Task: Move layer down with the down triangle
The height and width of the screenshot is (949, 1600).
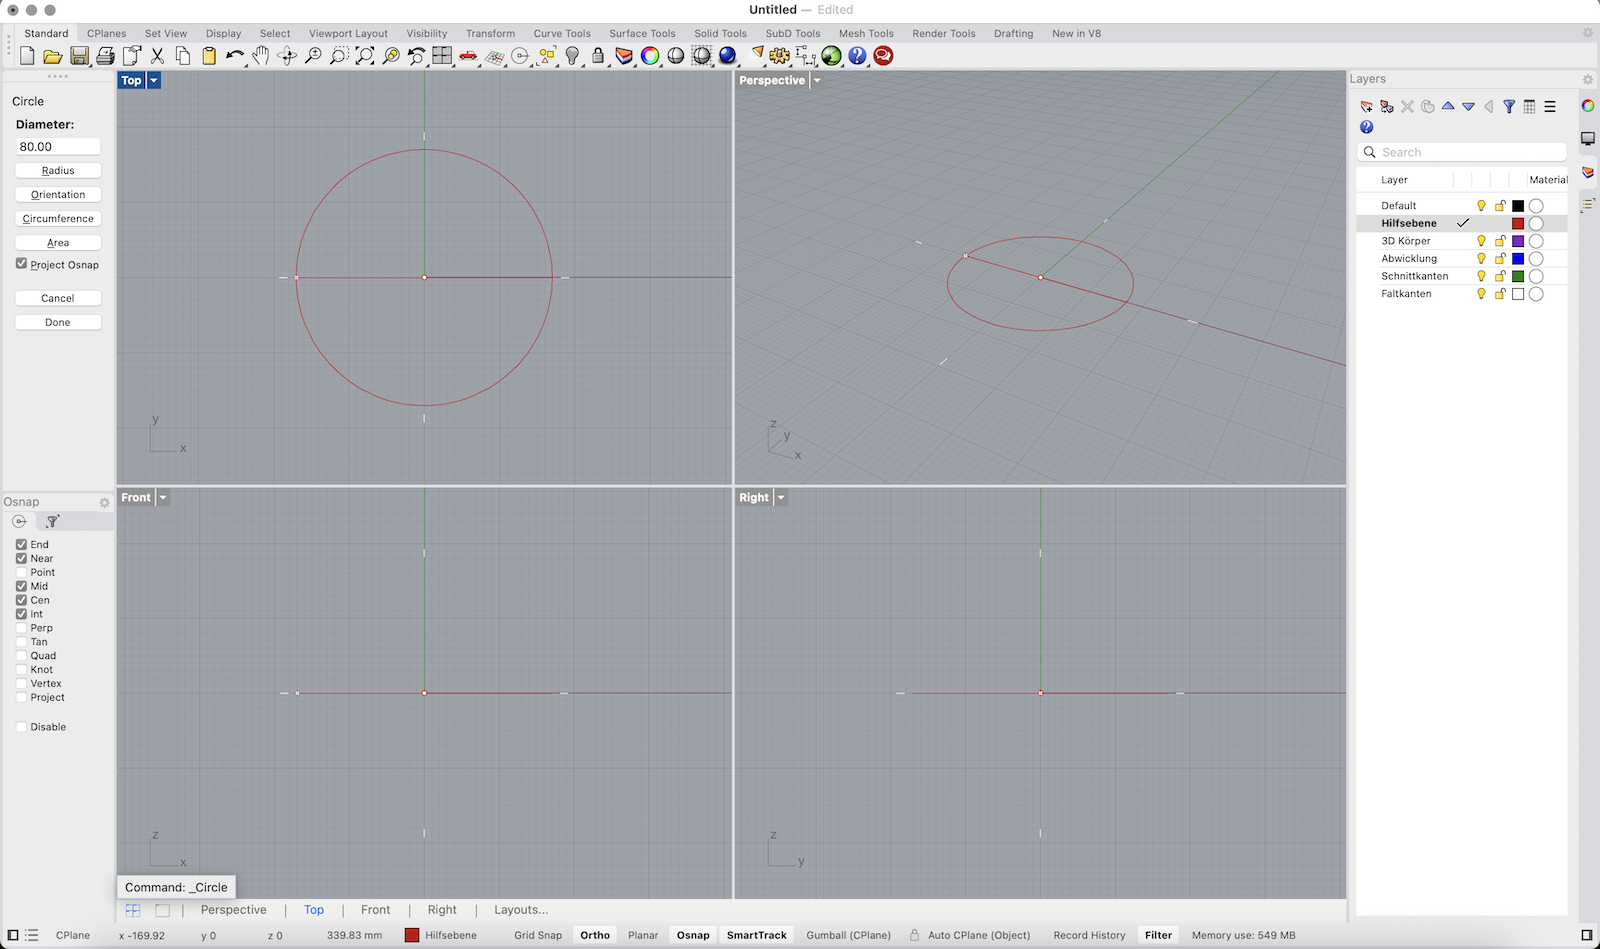Action: click(1468, 107)
